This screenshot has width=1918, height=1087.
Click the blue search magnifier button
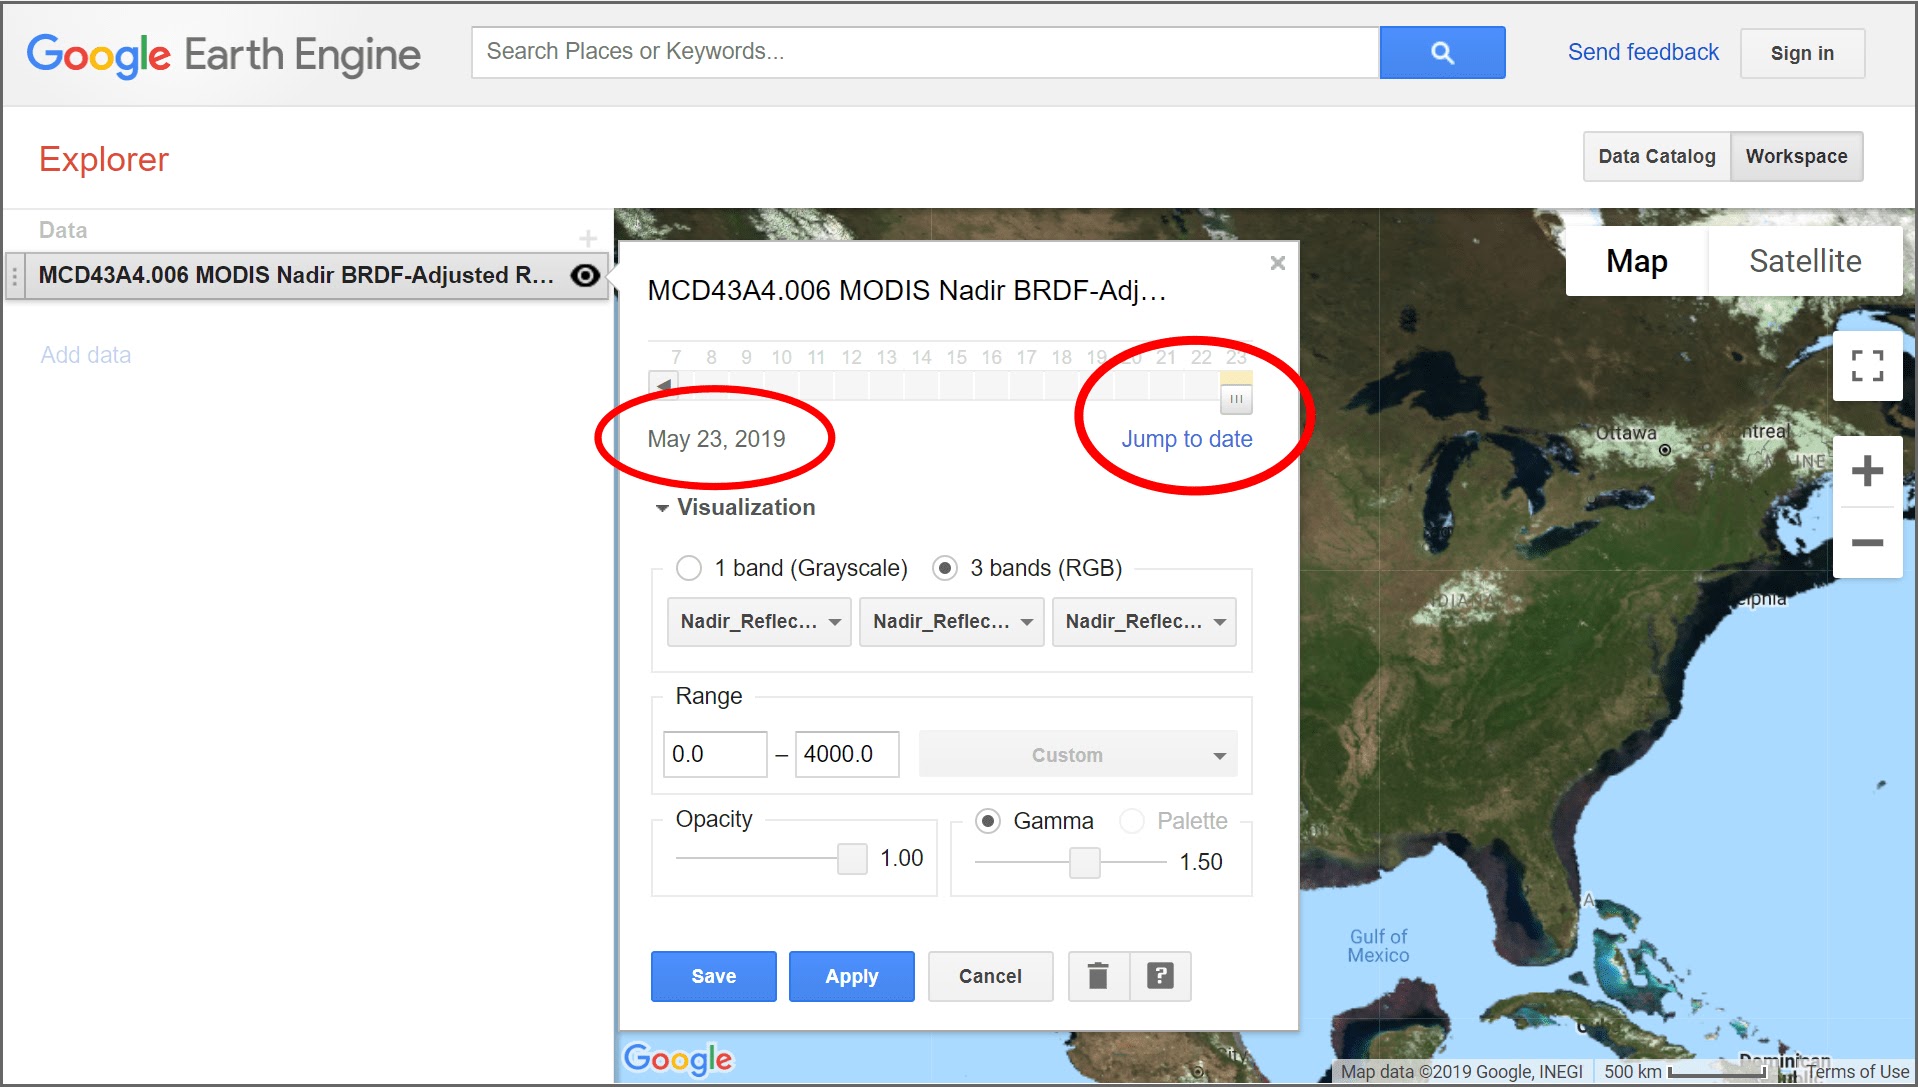[1442, 53]
